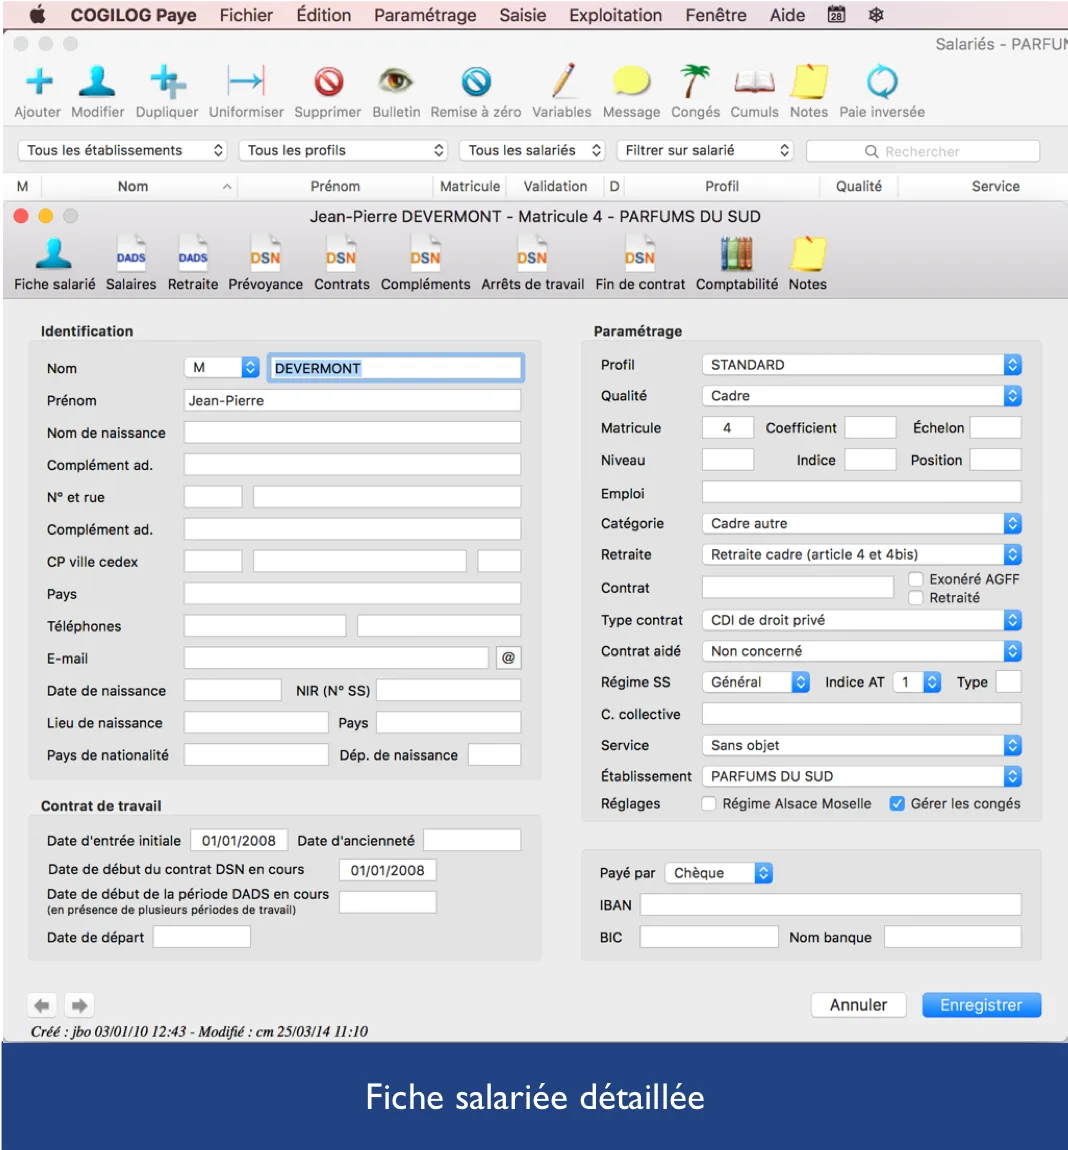The image size is (1068, 1150).
Task: Click the Uniformiser arrow icon
Action: pos(246,81)
